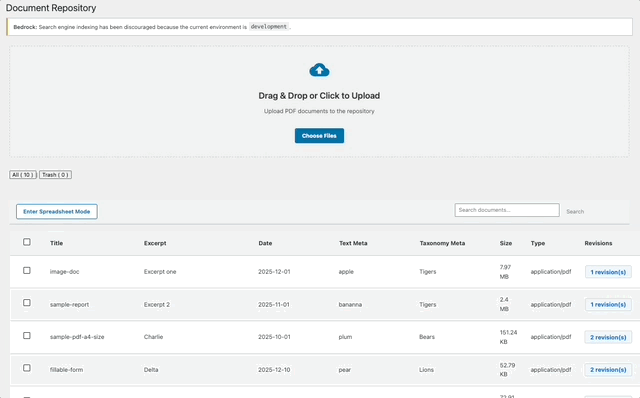This screenshot has height=398, width=640.
Task: Click the Search button
Action: [x=575, y=211]
